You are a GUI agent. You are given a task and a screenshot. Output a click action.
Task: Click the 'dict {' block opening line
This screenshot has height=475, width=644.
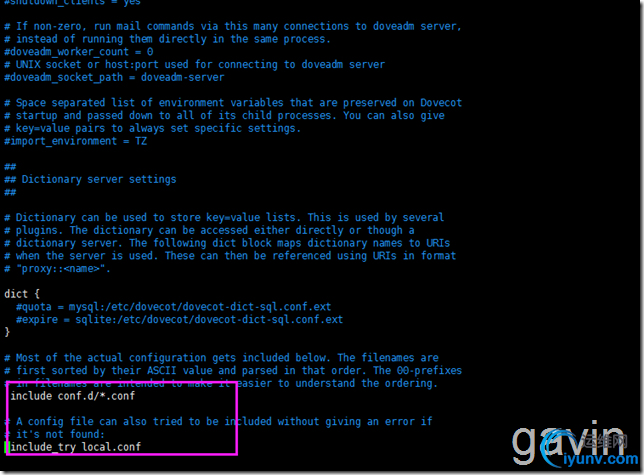[22, 294]
